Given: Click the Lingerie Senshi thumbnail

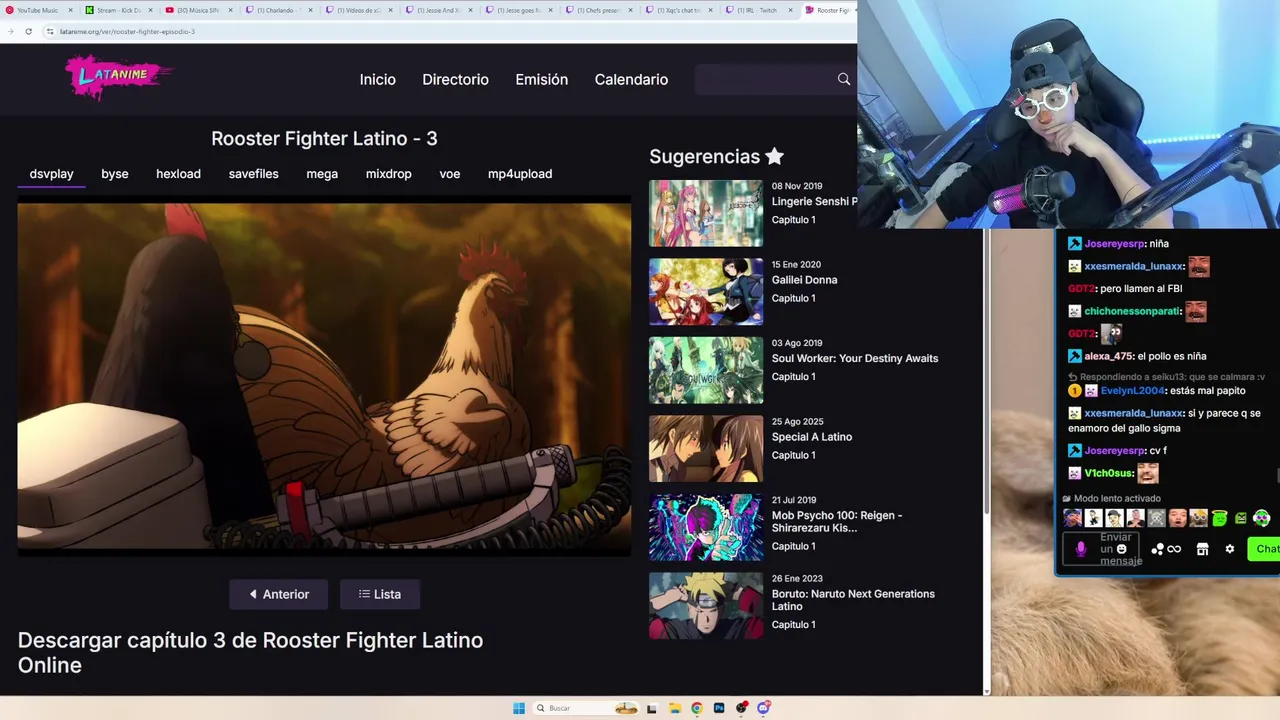Looking at the screenshot, I should coord(706,213).
